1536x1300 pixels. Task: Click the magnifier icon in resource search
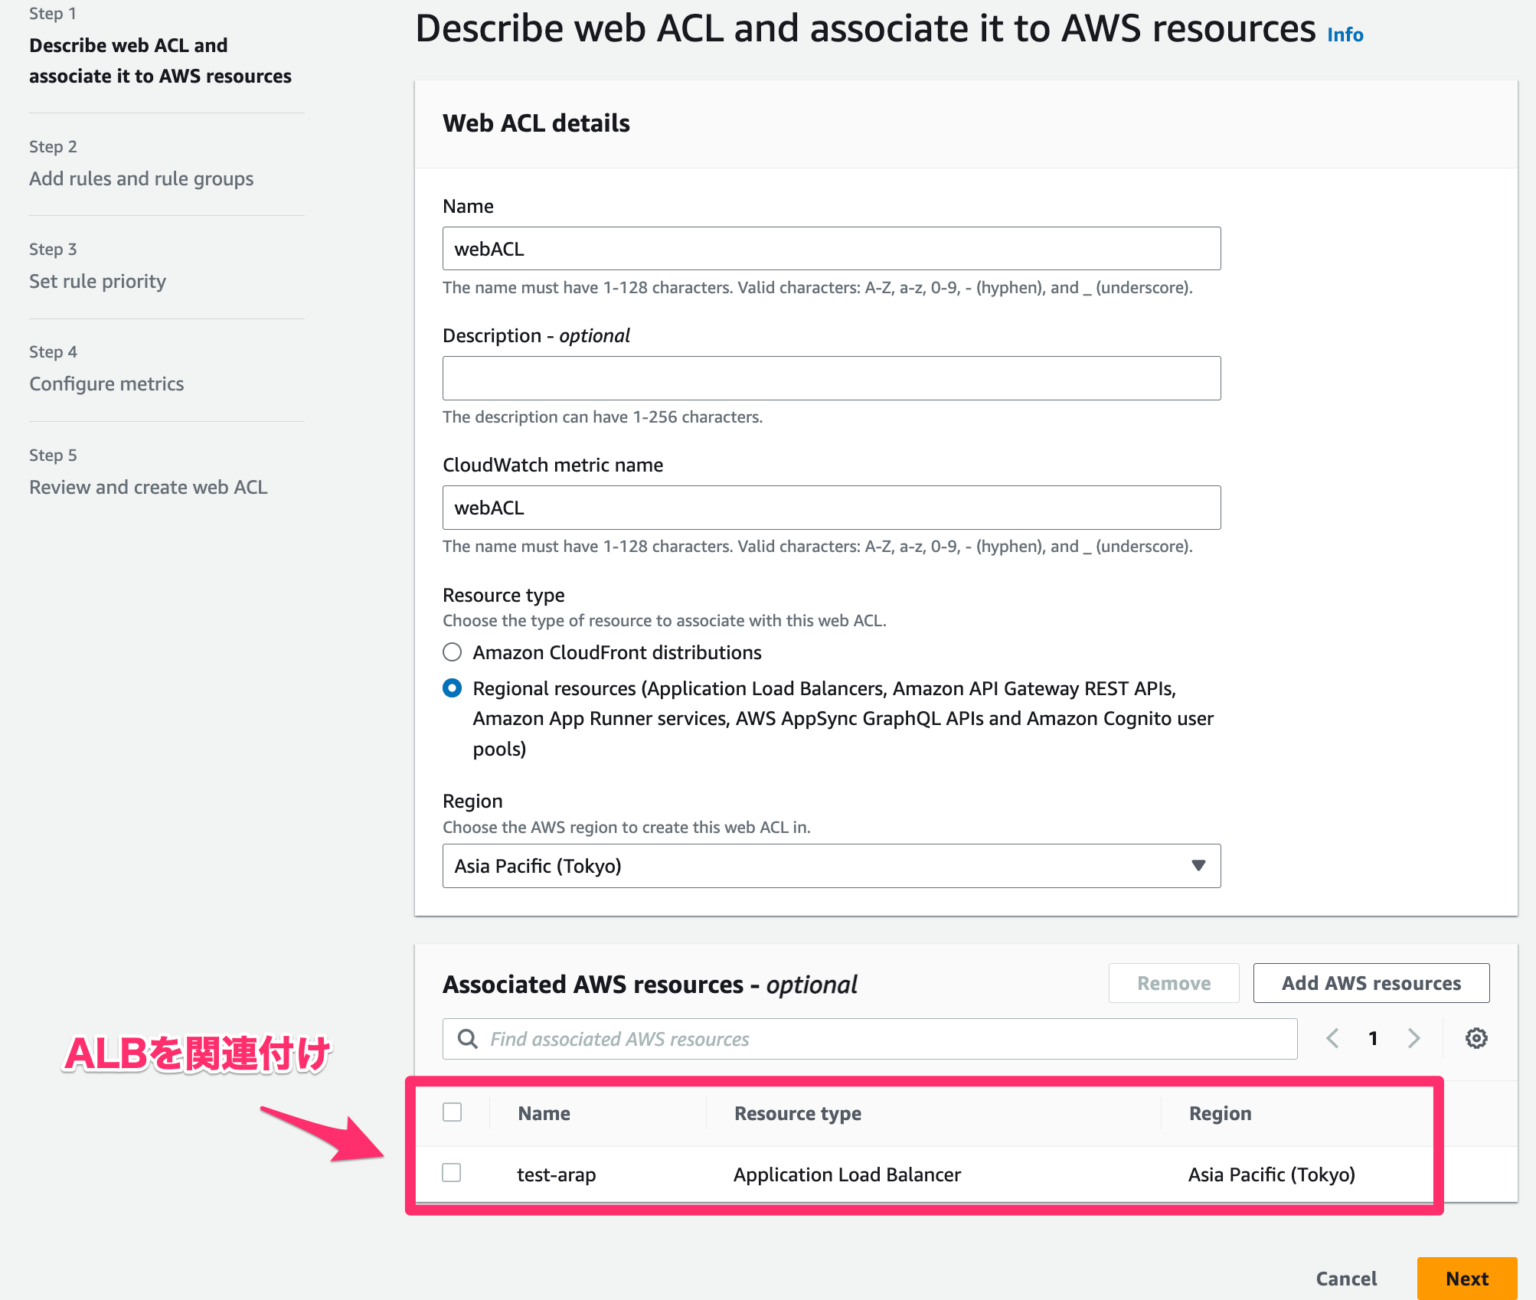[x=467, y=1038]
